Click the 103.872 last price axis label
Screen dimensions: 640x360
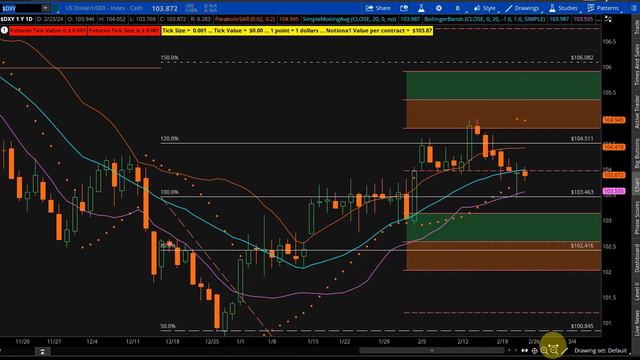[614, 175]
